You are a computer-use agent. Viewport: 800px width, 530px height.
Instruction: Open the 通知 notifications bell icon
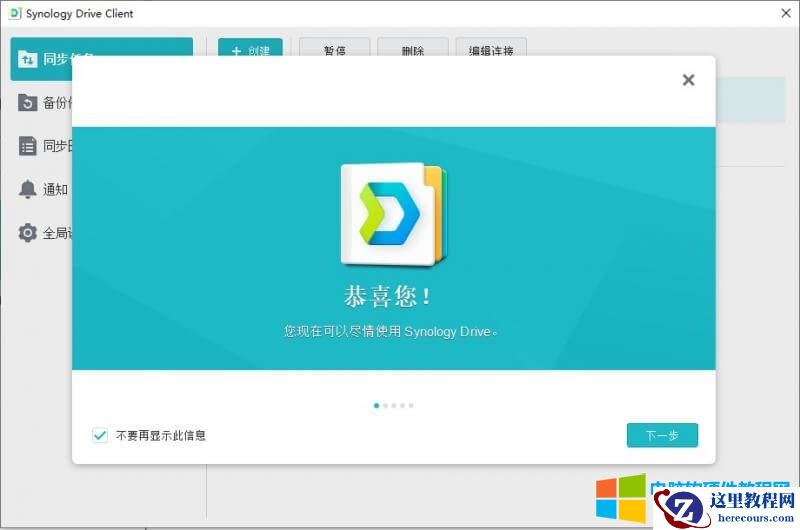(x=28, y=189)
